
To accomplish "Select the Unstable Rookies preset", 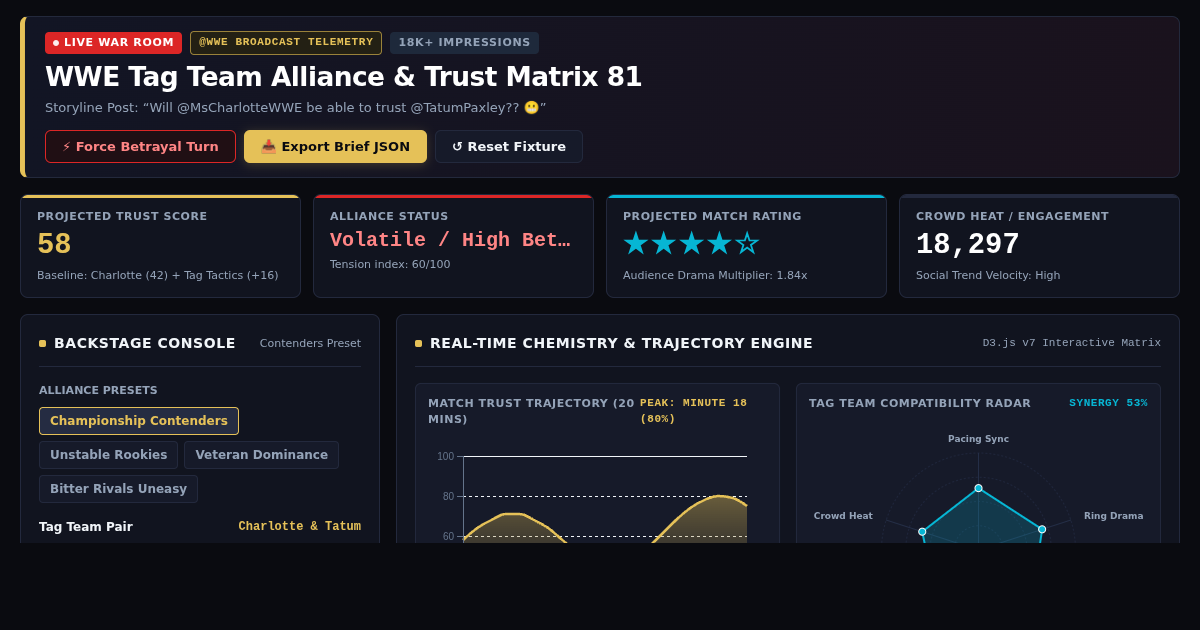I will tap(108, 455).
